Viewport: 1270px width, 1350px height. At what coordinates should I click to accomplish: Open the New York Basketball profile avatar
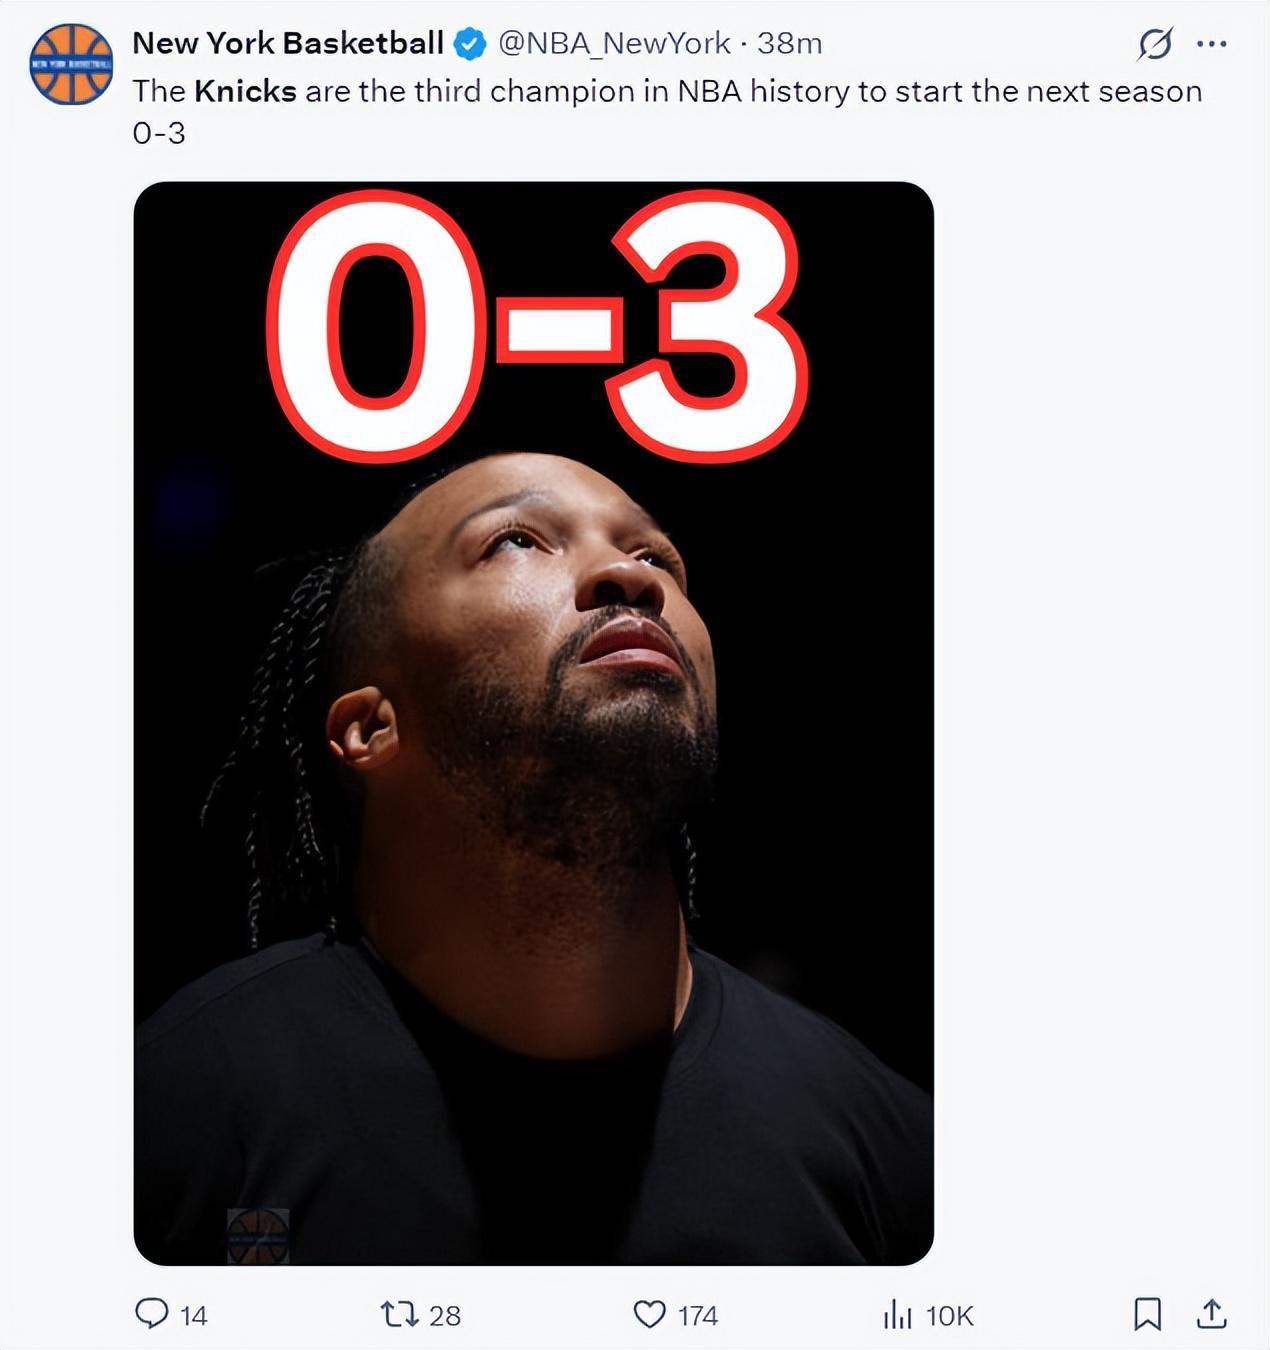click(x=71, y=64)
